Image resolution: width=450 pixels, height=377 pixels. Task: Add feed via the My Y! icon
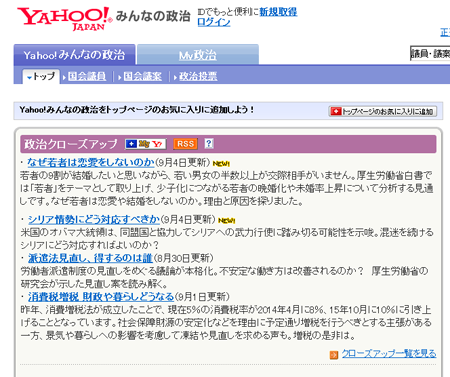145,144
